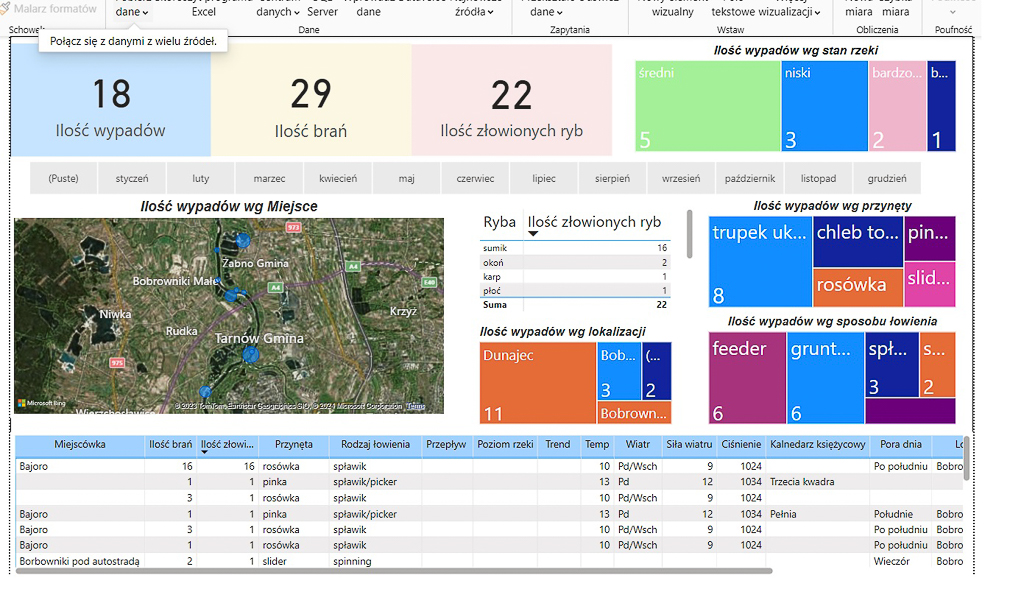The height and width of the screenshot is (603, 1024).
Task: Open the Pobierz dane dropdown in the Dane group
Action: click(x=132, y=12)
